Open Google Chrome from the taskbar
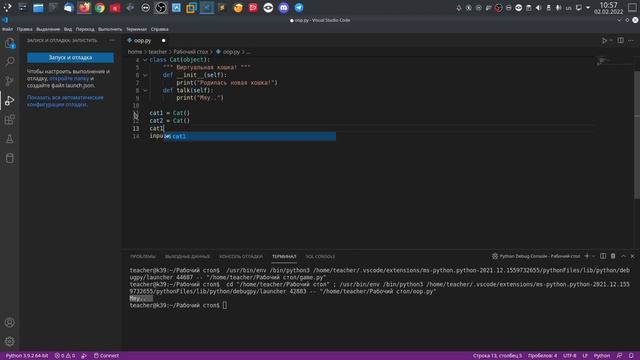 (100, 7)
